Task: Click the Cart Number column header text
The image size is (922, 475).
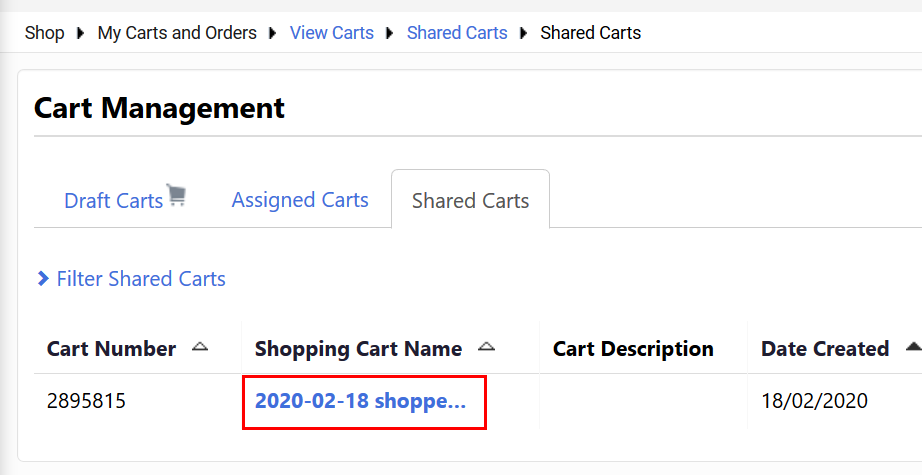Action: tap(111, 349)
